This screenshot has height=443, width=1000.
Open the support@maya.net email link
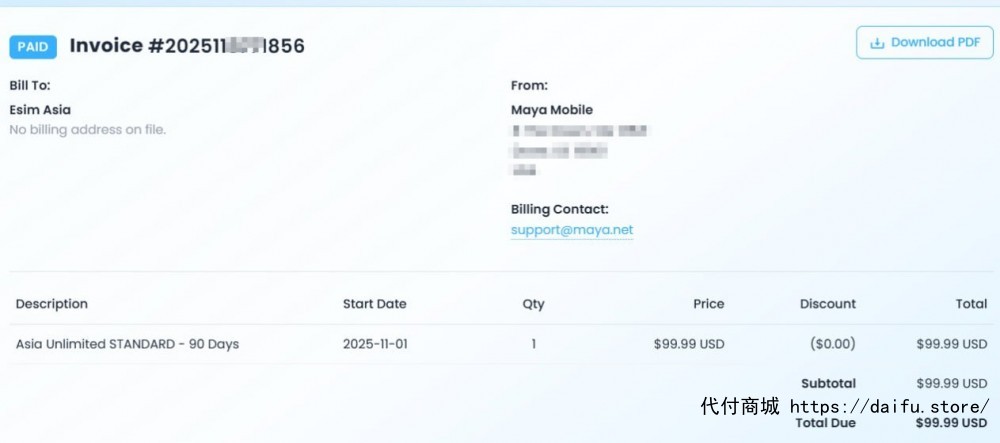(571, 230)
